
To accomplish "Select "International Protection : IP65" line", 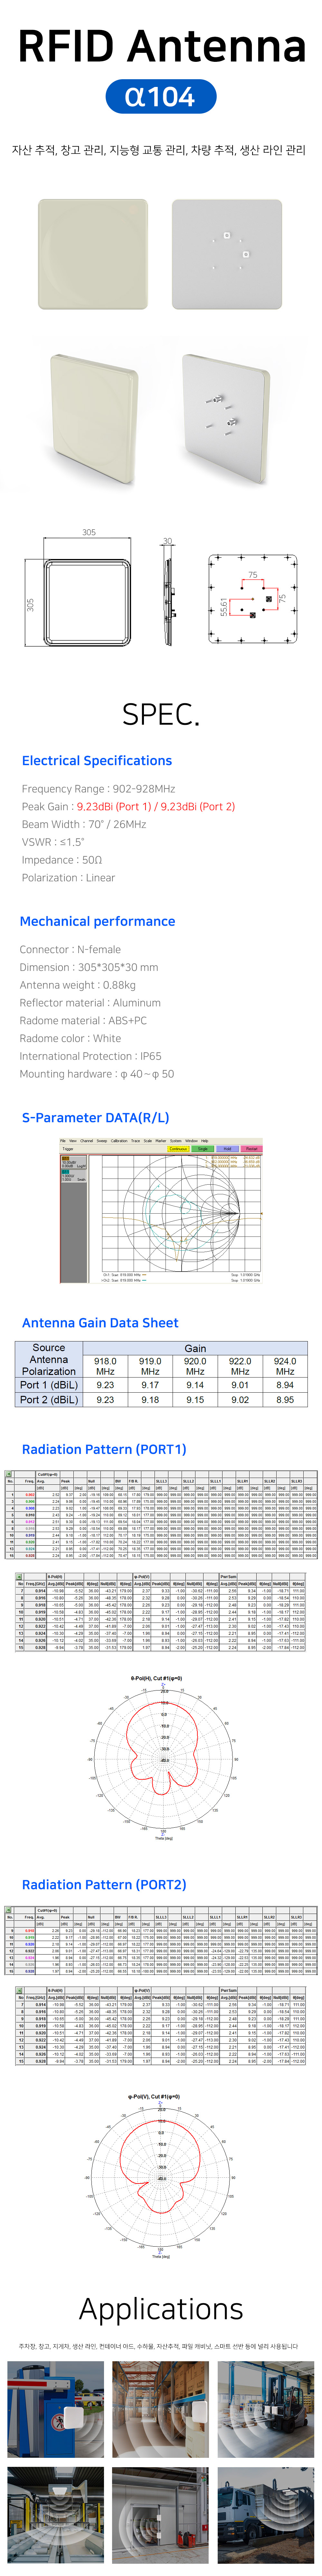I will (90, 1056).
